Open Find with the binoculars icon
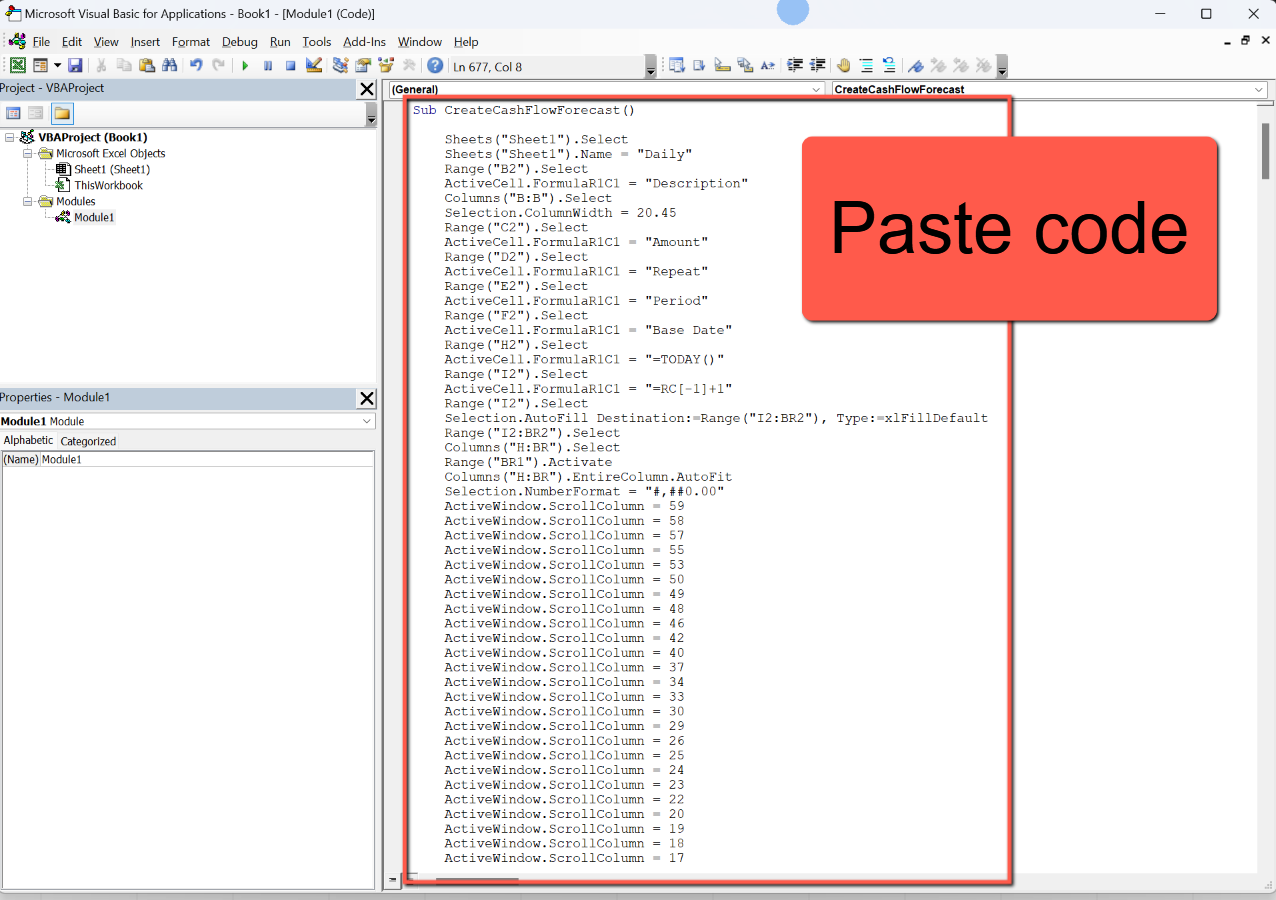 [x=169, y=65]
